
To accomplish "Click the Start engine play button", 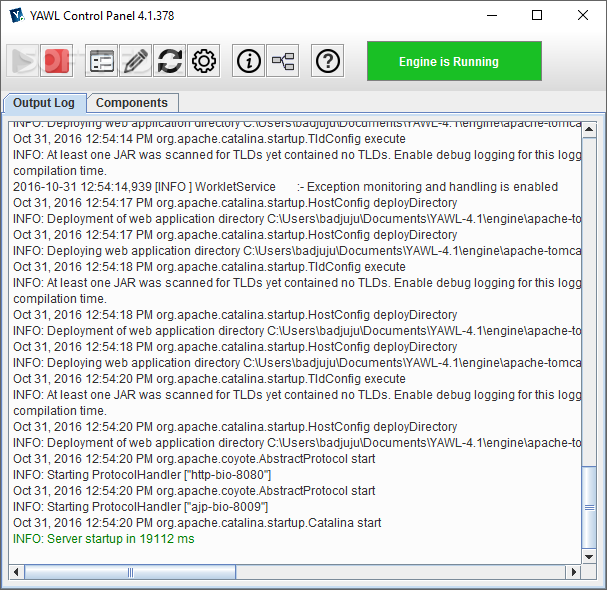I will [x=22, y=61].
